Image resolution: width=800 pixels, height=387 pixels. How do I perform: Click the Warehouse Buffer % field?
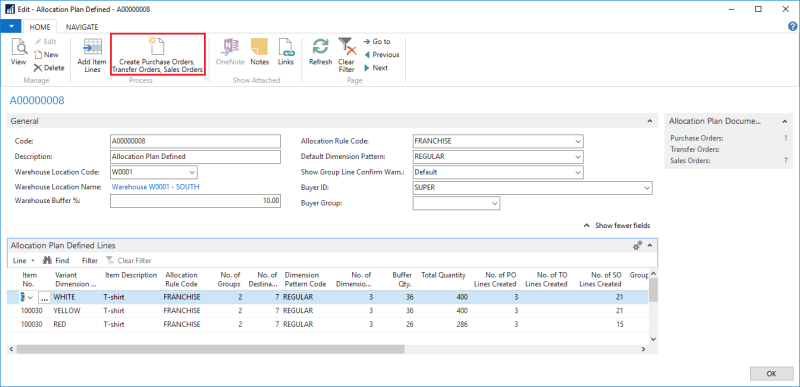pyautogui.click(x=195, y=201)
